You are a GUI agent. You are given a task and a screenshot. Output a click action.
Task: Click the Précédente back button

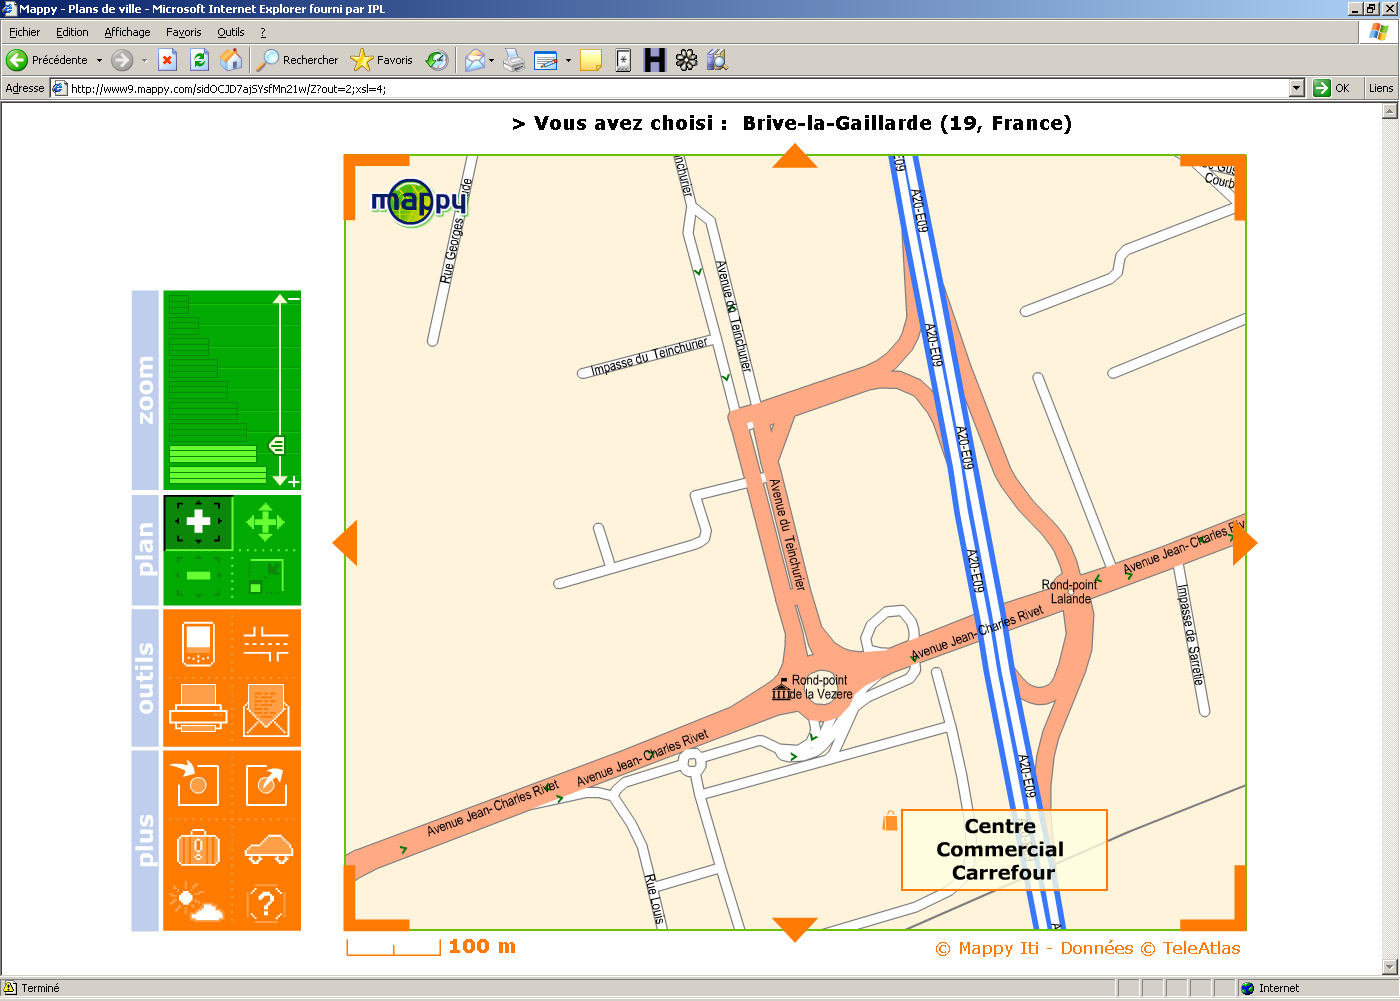(48, 60)
